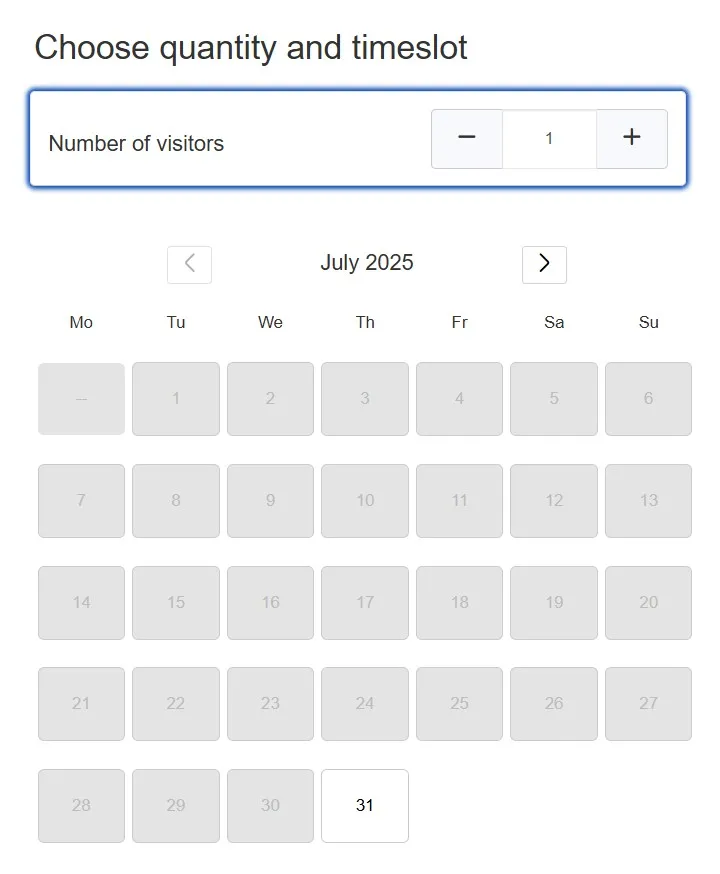Image resolution: width=720 pixels, height=874 pixels.
Task: Select July 31 on the calendar
Action: [365, 806]
